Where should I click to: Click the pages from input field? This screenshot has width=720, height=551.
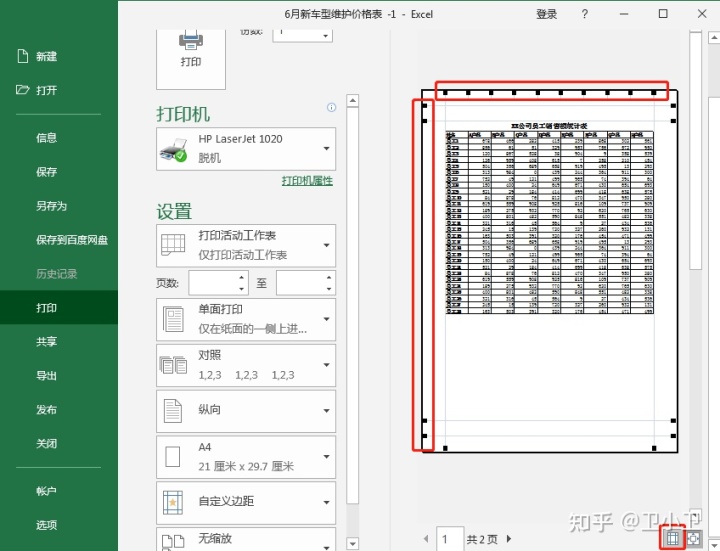214,283
